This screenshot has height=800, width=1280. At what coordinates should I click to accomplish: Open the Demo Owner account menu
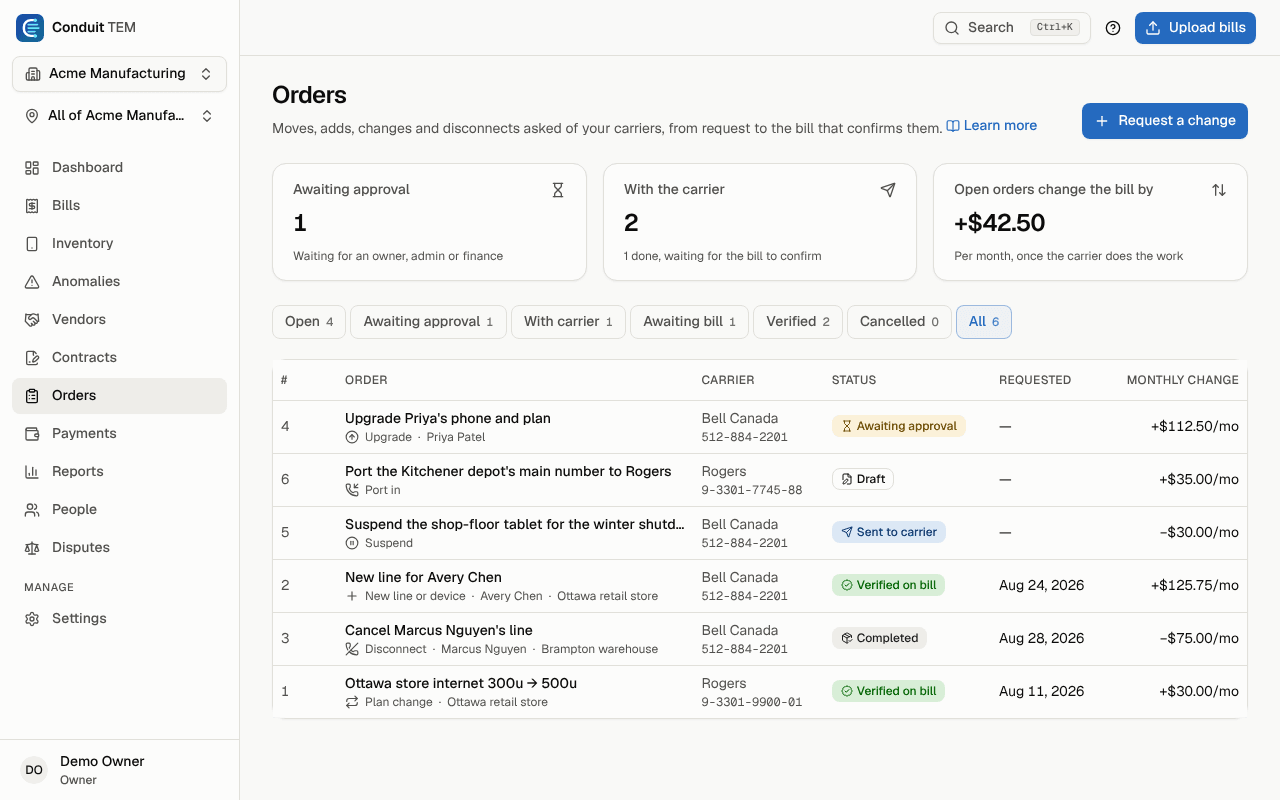coord(120,770)
